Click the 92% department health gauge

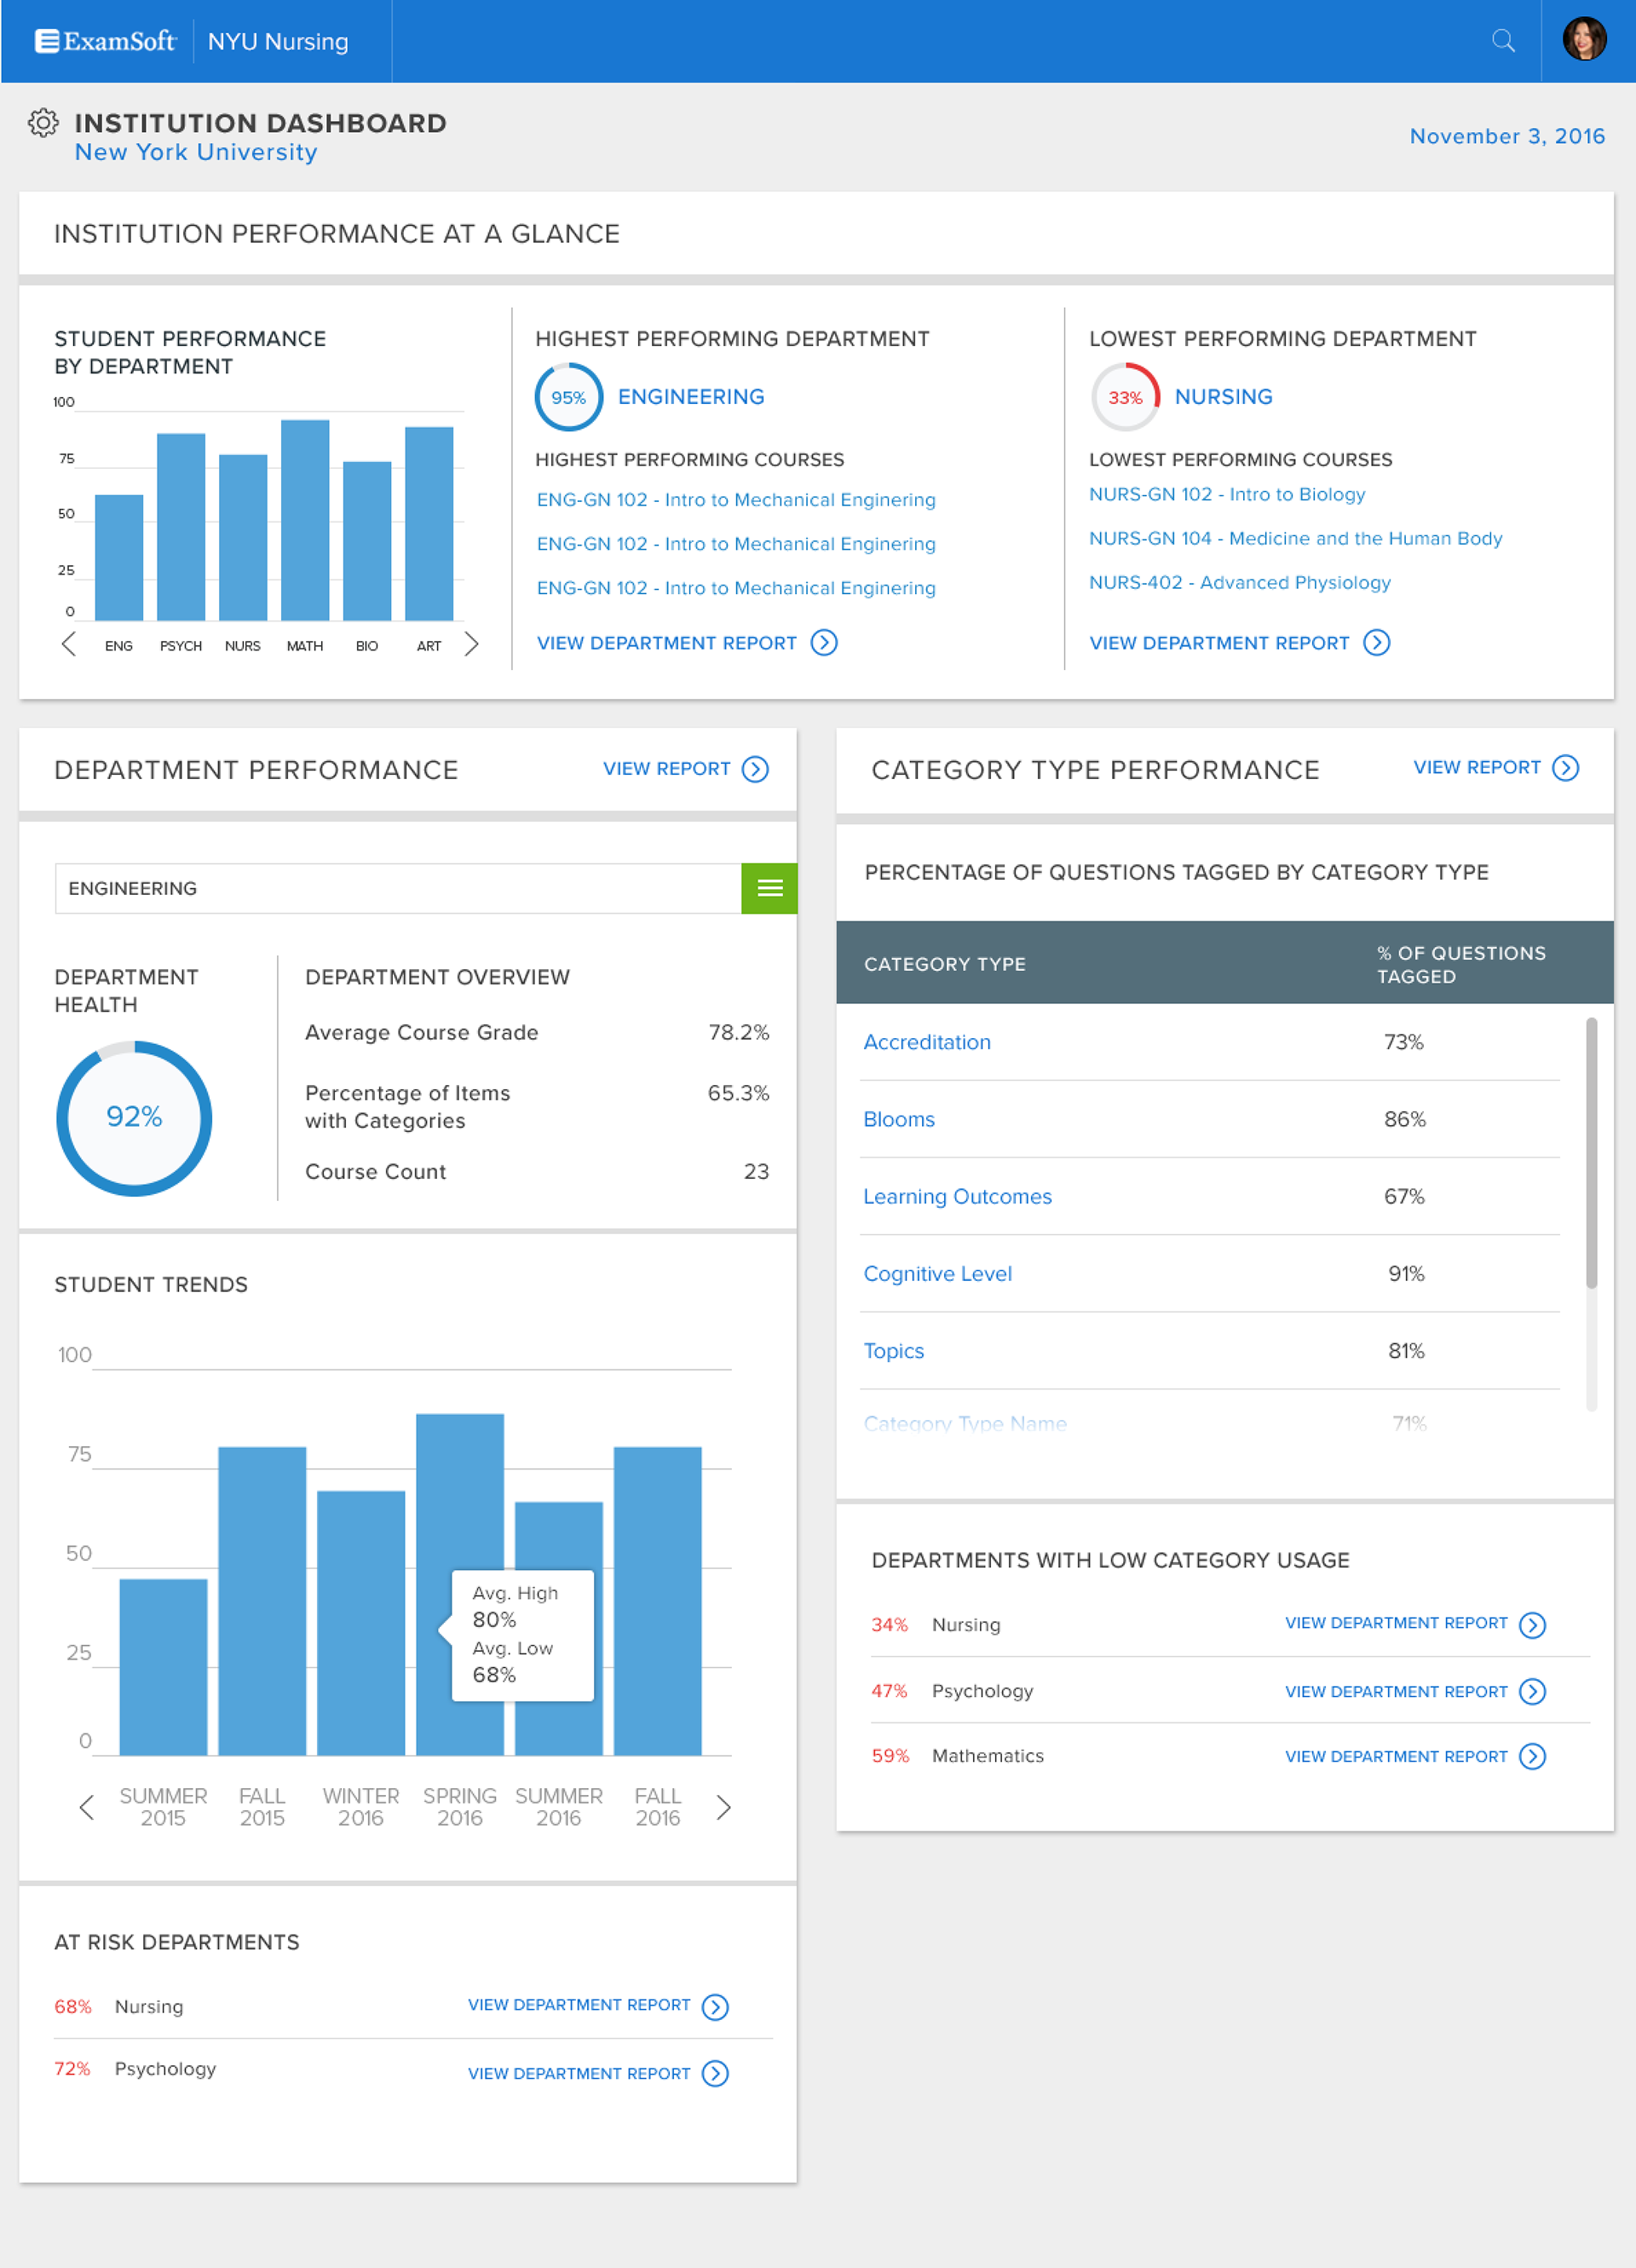point(134,1118)
